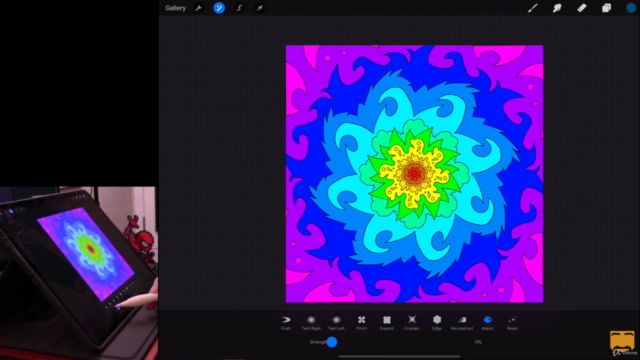The height and width of the screenshot is (360, 640).
Task: Select the Smudge tool
Action: click(x=557, y=8)
